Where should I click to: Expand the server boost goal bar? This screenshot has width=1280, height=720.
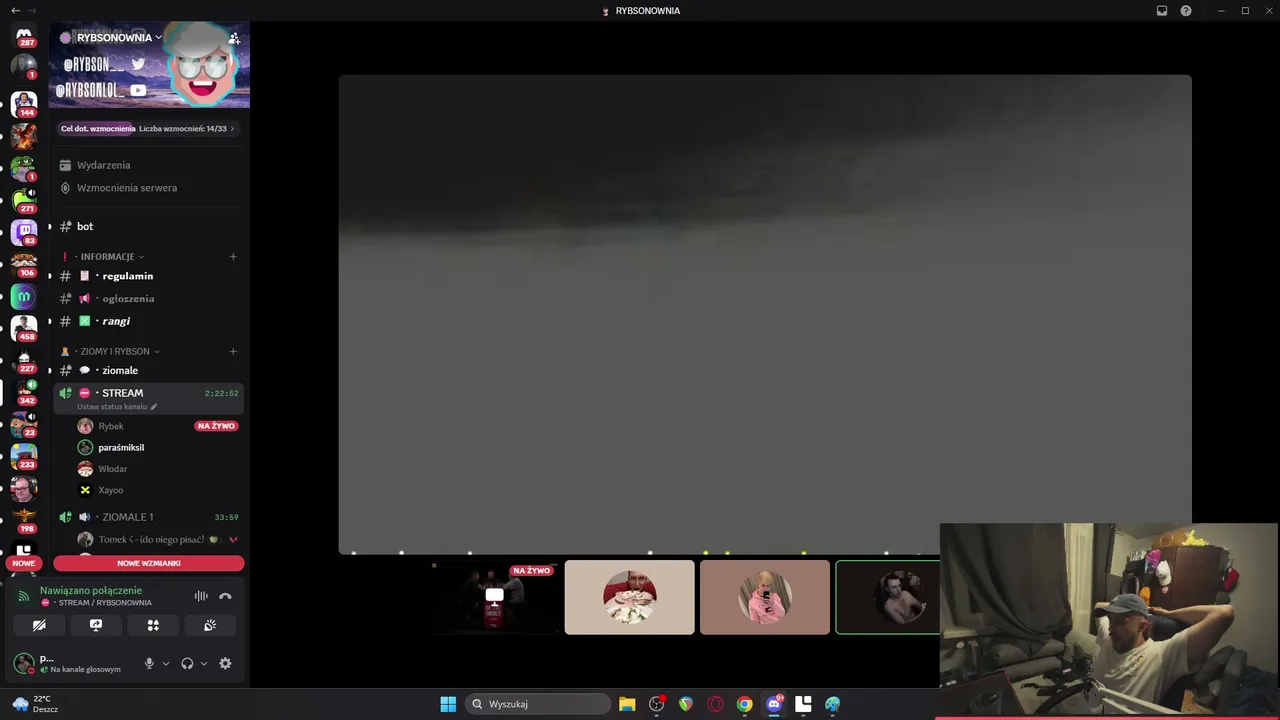[147, 128]
